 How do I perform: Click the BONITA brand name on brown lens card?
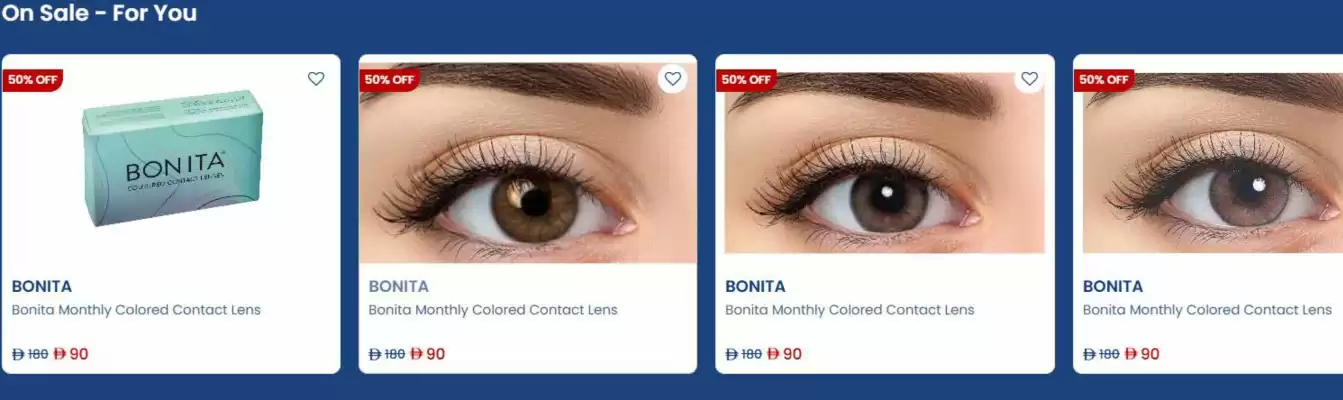point(399,286)
